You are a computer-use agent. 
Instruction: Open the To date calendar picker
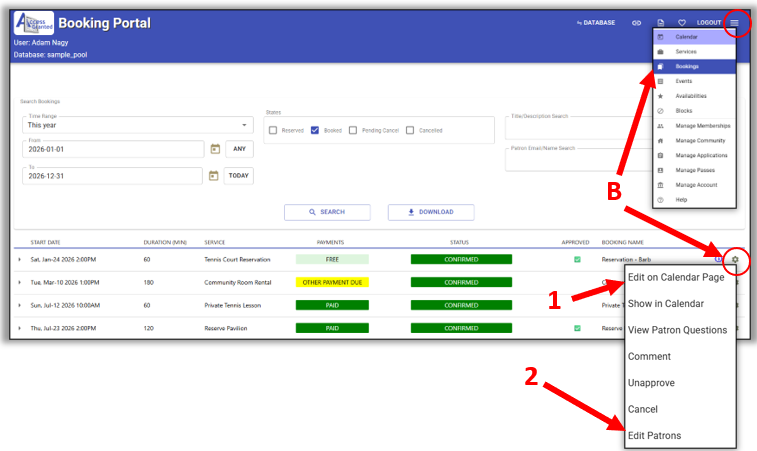coord(214,176)
